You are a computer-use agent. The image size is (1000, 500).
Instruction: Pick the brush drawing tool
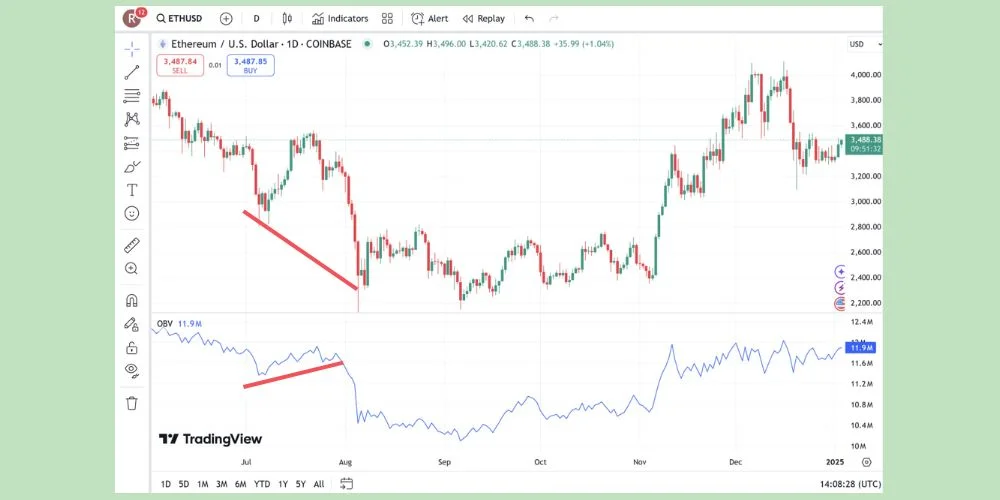[132, 166]
